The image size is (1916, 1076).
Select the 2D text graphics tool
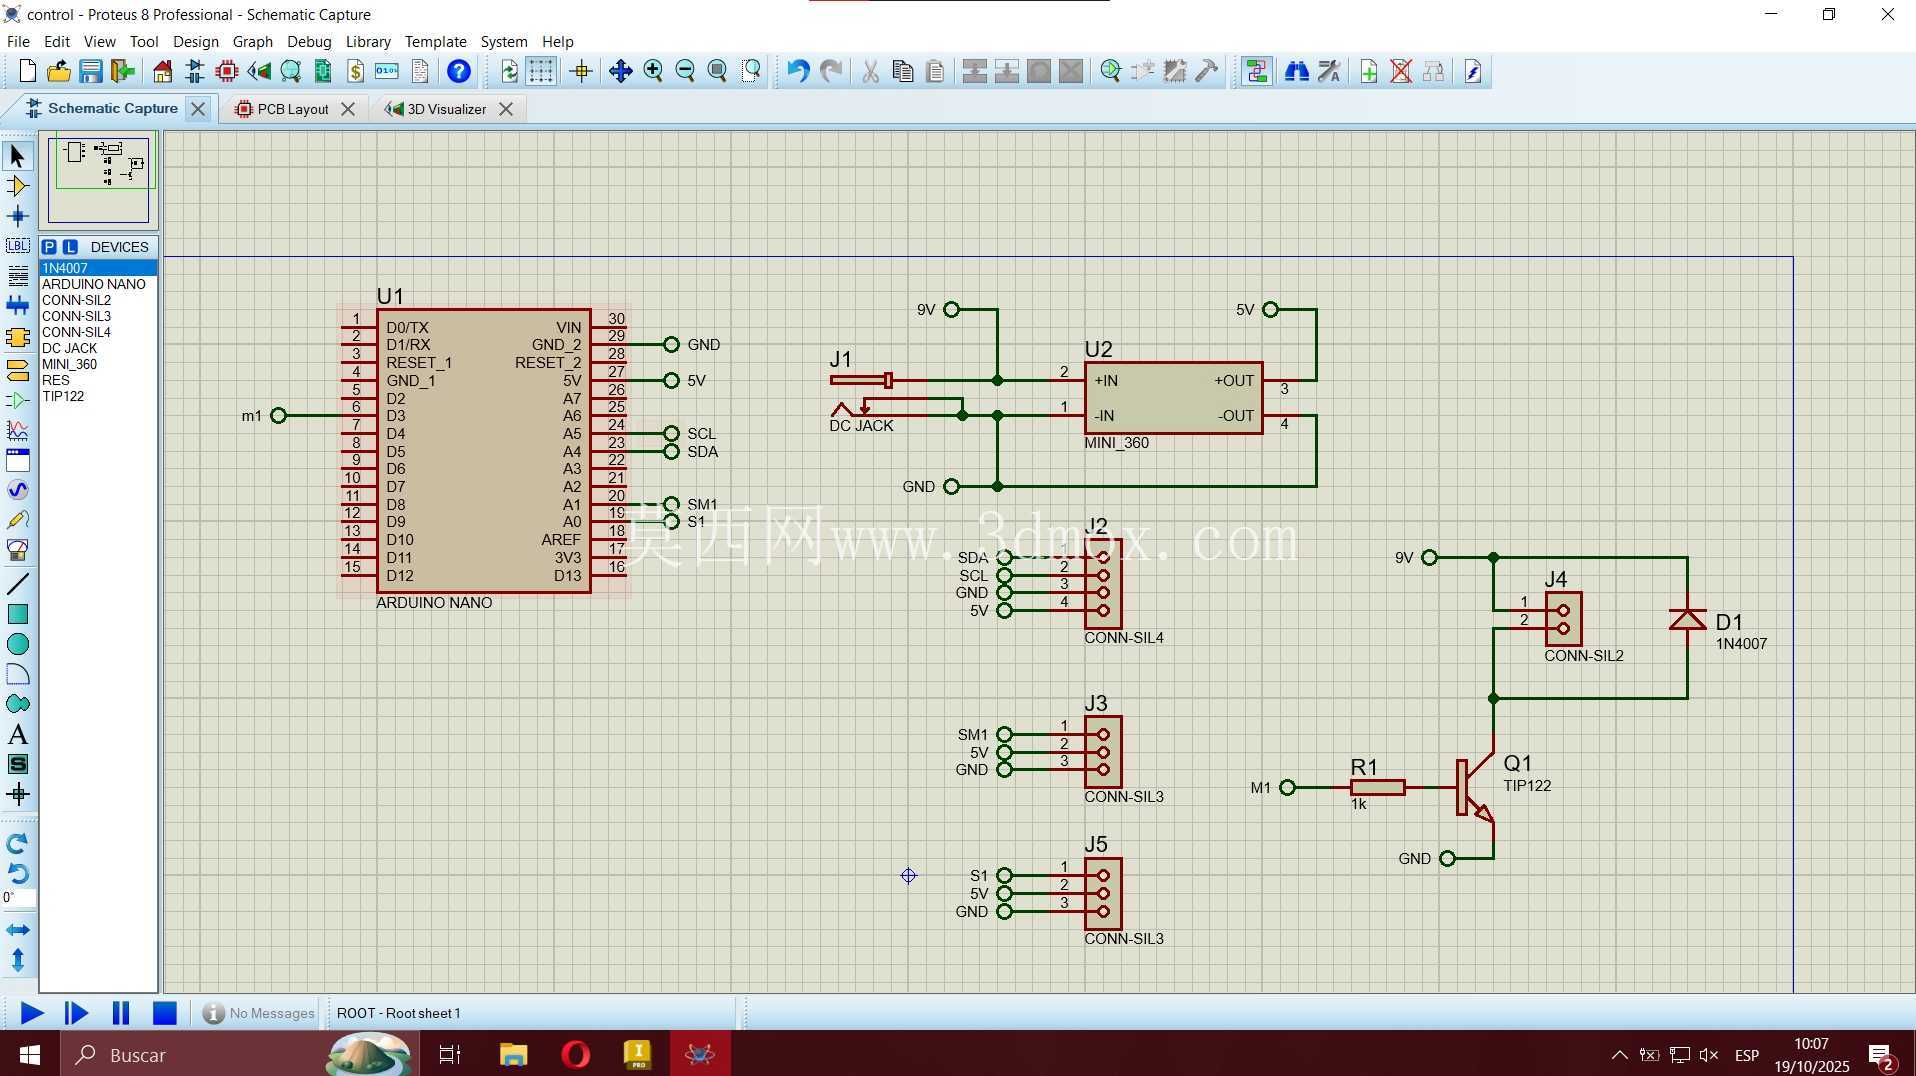[x=17, y=735]
